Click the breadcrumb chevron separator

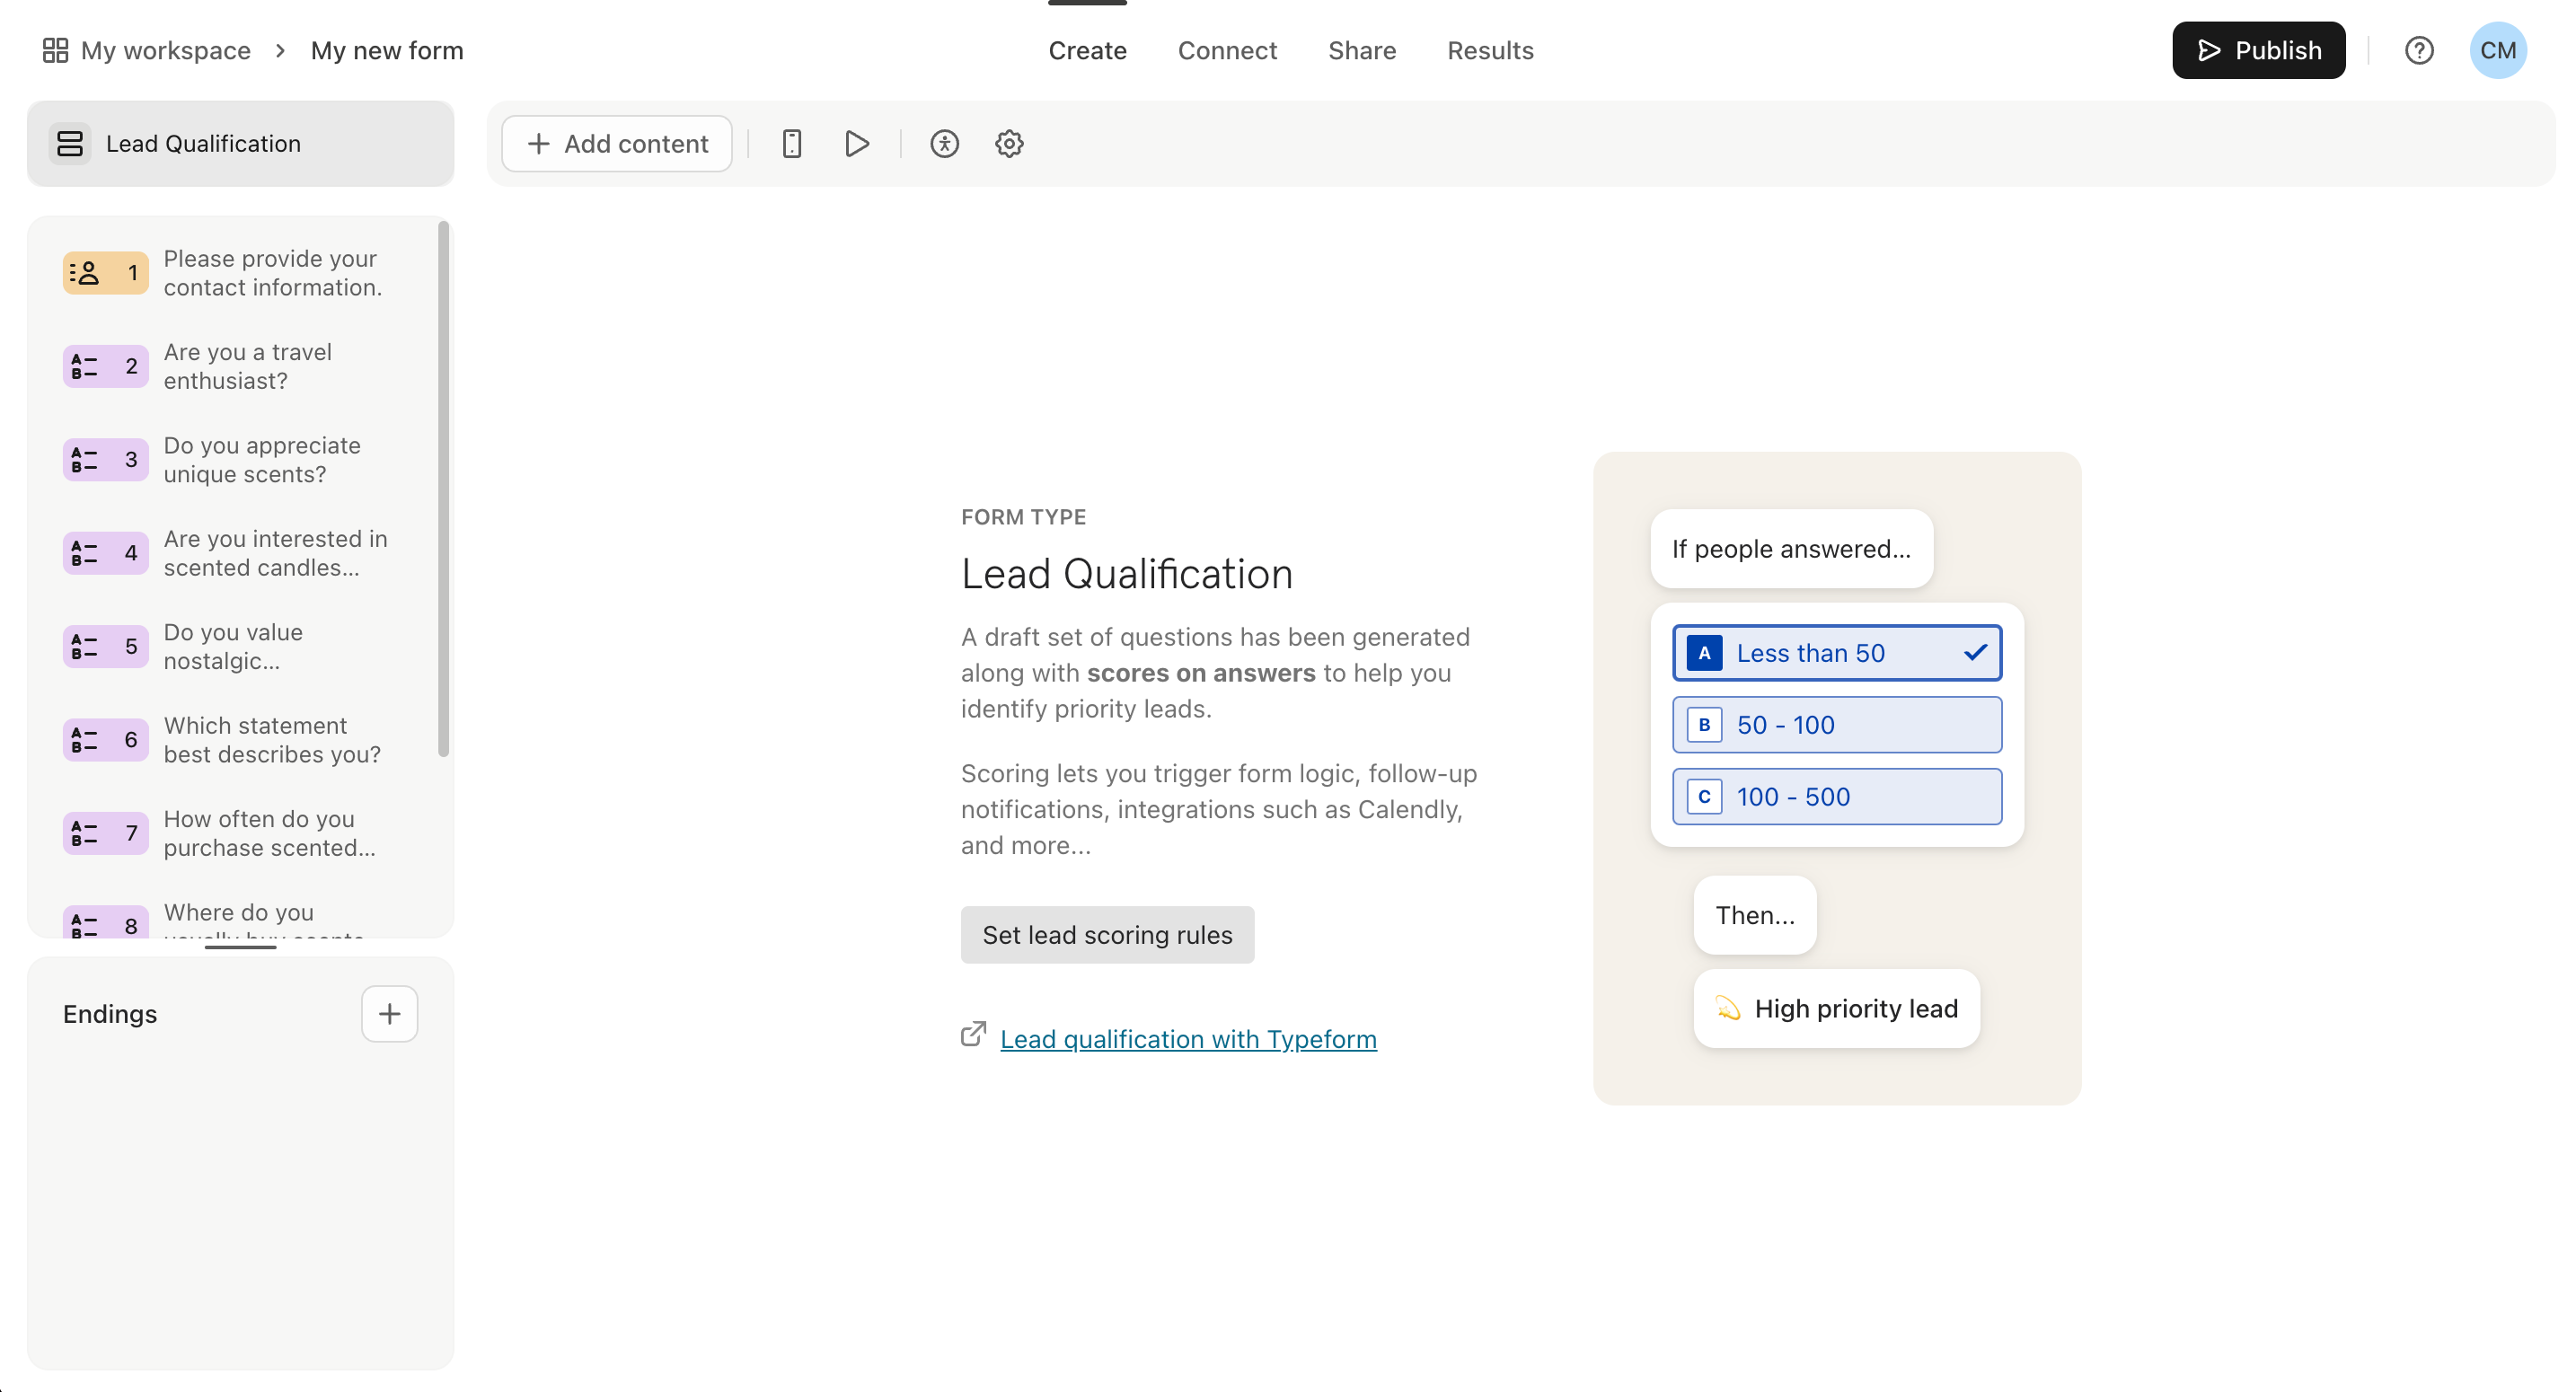[x=280, y=50]
